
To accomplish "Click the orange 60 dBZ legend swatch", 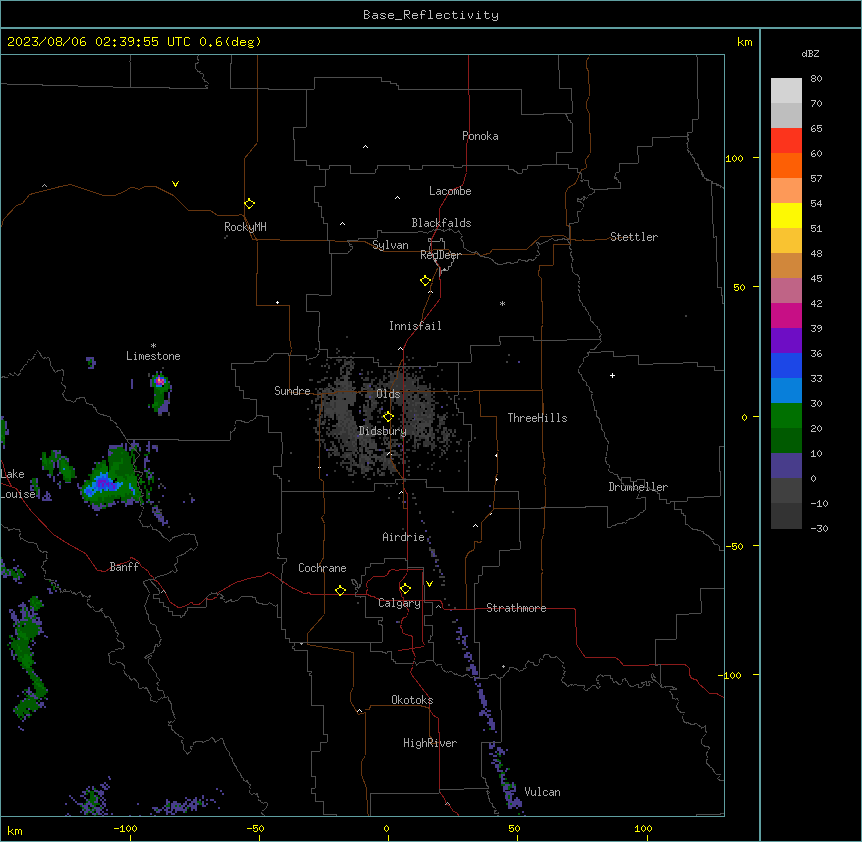I will click(786, 165).
